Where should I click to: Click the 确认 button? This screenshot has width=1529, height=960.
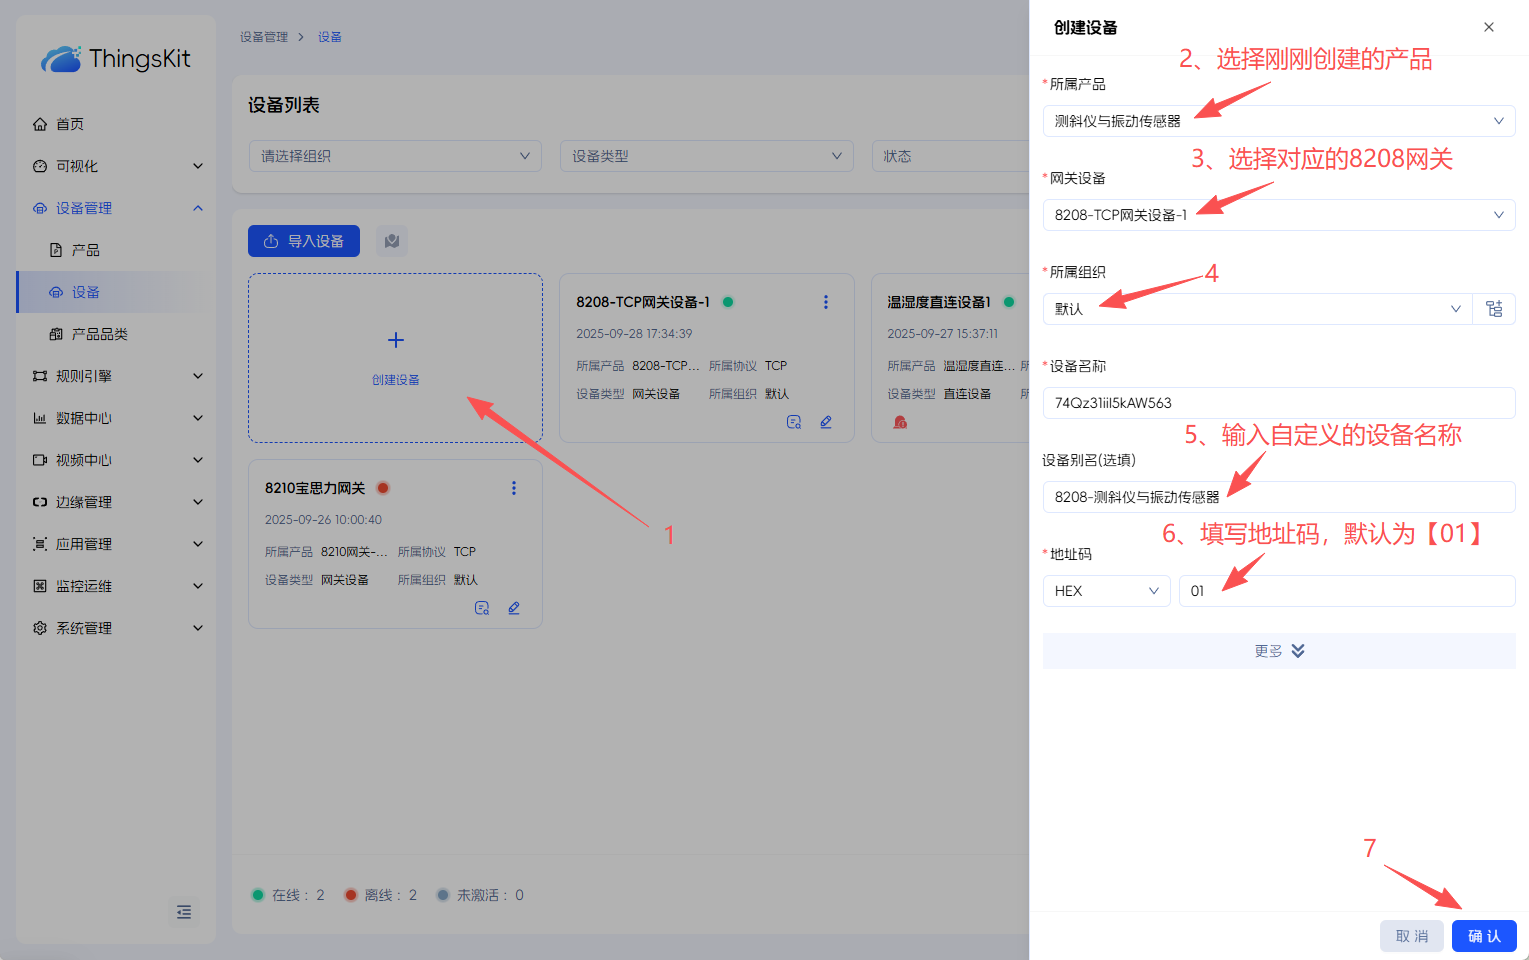1483,936
